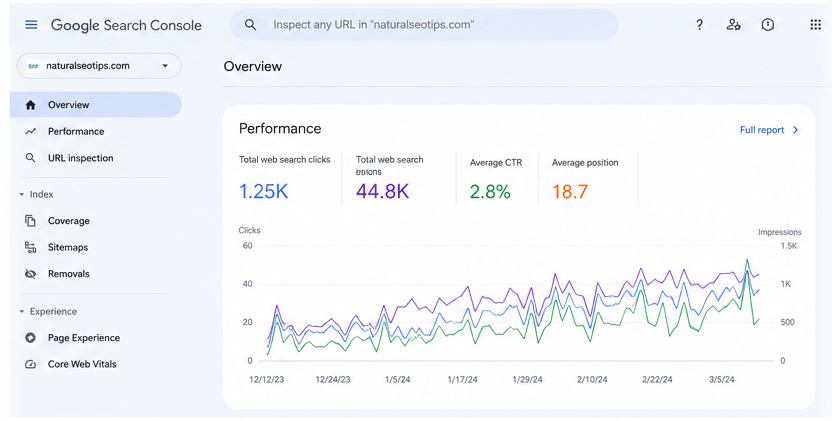Click the Performance trend line icon

(31, 132)
